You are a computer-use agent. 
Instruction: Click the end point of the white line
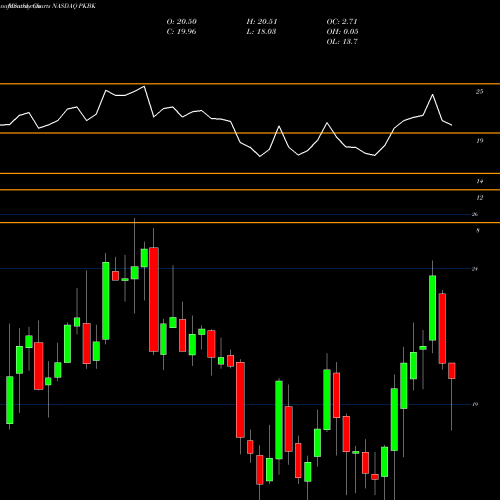pyautogui.click(x=452, y=125)
